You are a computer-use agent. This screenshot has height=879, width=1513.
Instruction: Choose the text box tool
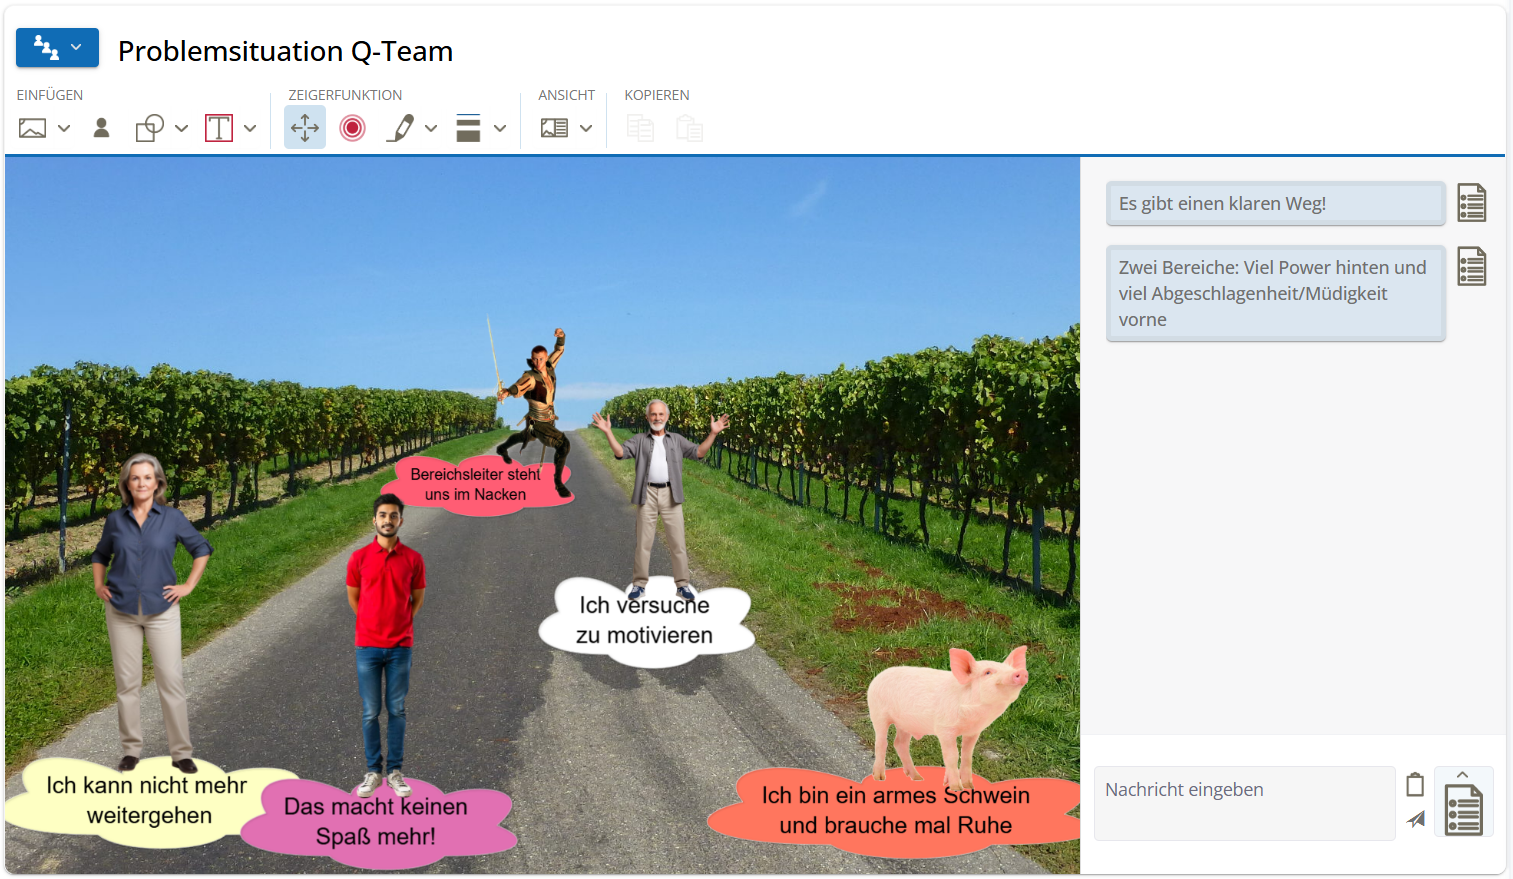[219, 128]
